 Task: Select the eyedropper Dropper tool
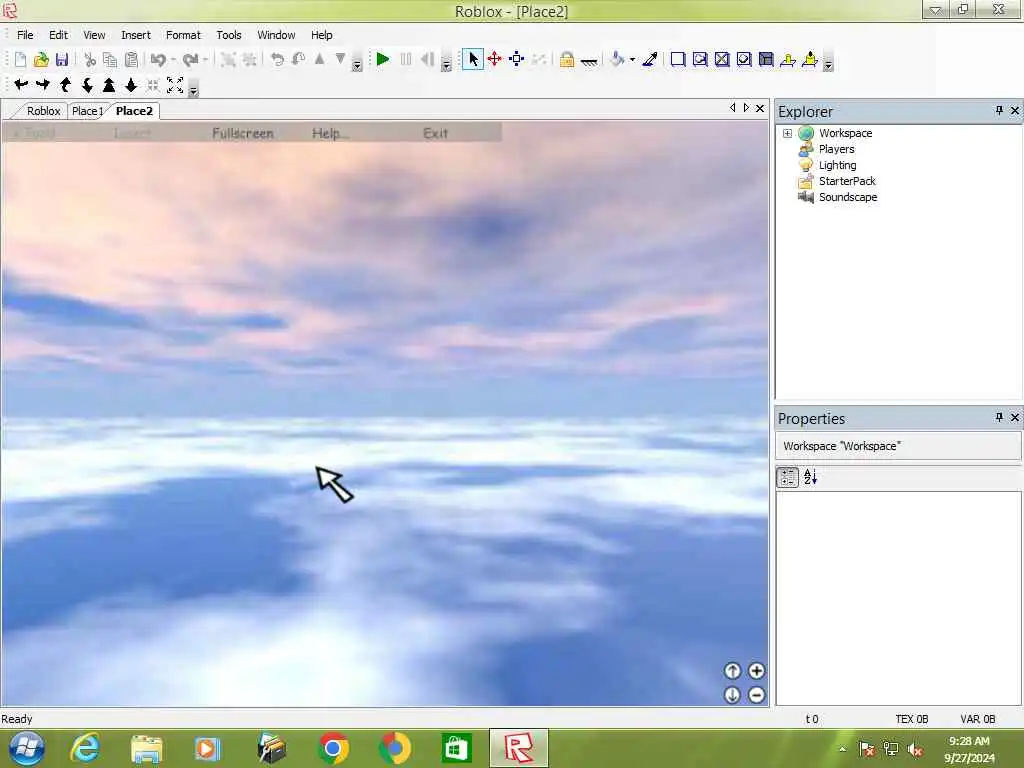point(650,60)
